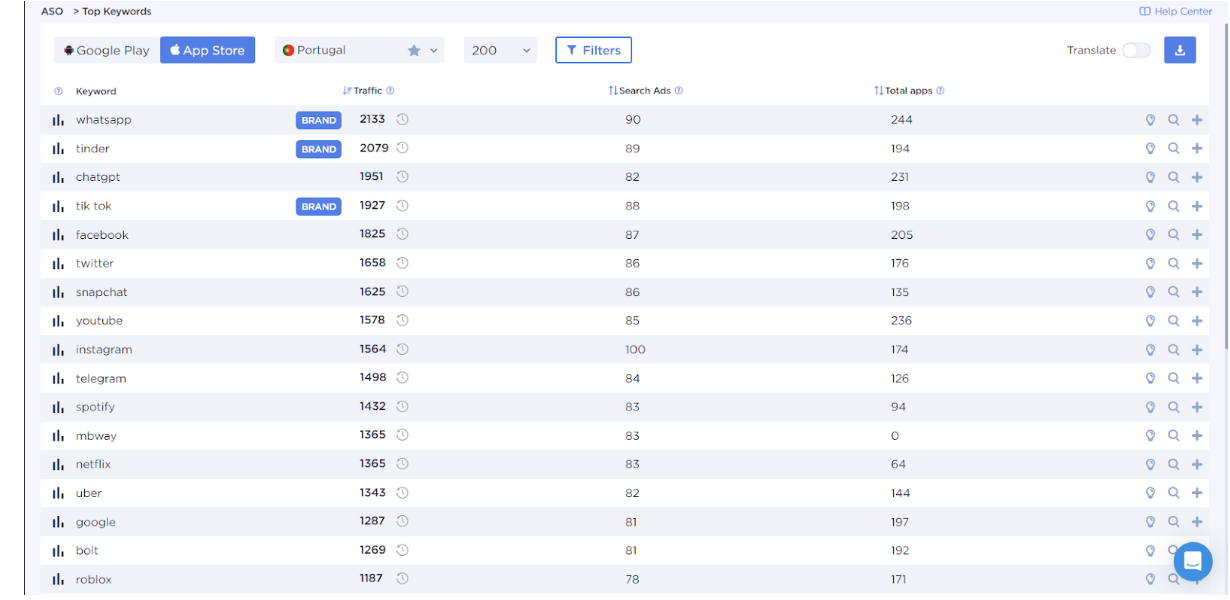Screen dimensions: 1230x600
Task: Open the Filters button
Action: coord(593,50)
